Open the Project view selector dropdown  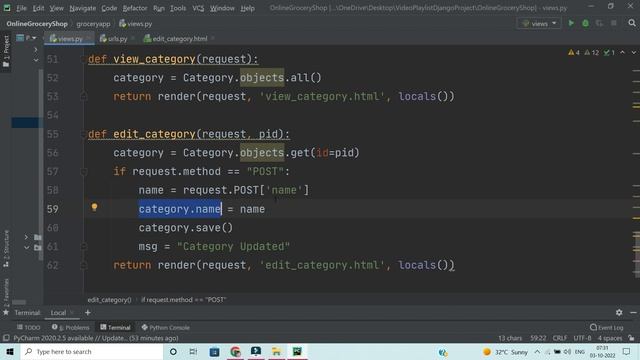(x=26, y=38)
